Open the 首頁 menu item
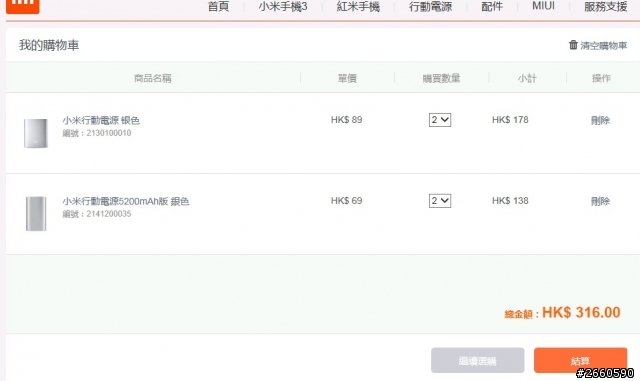Viewport: 640px width, 381px height. 218,6
